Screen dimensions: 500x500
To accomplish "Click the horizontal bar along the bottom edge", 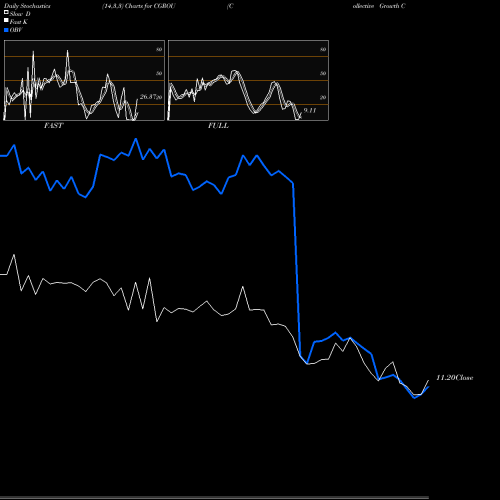I will click(214, 498).
